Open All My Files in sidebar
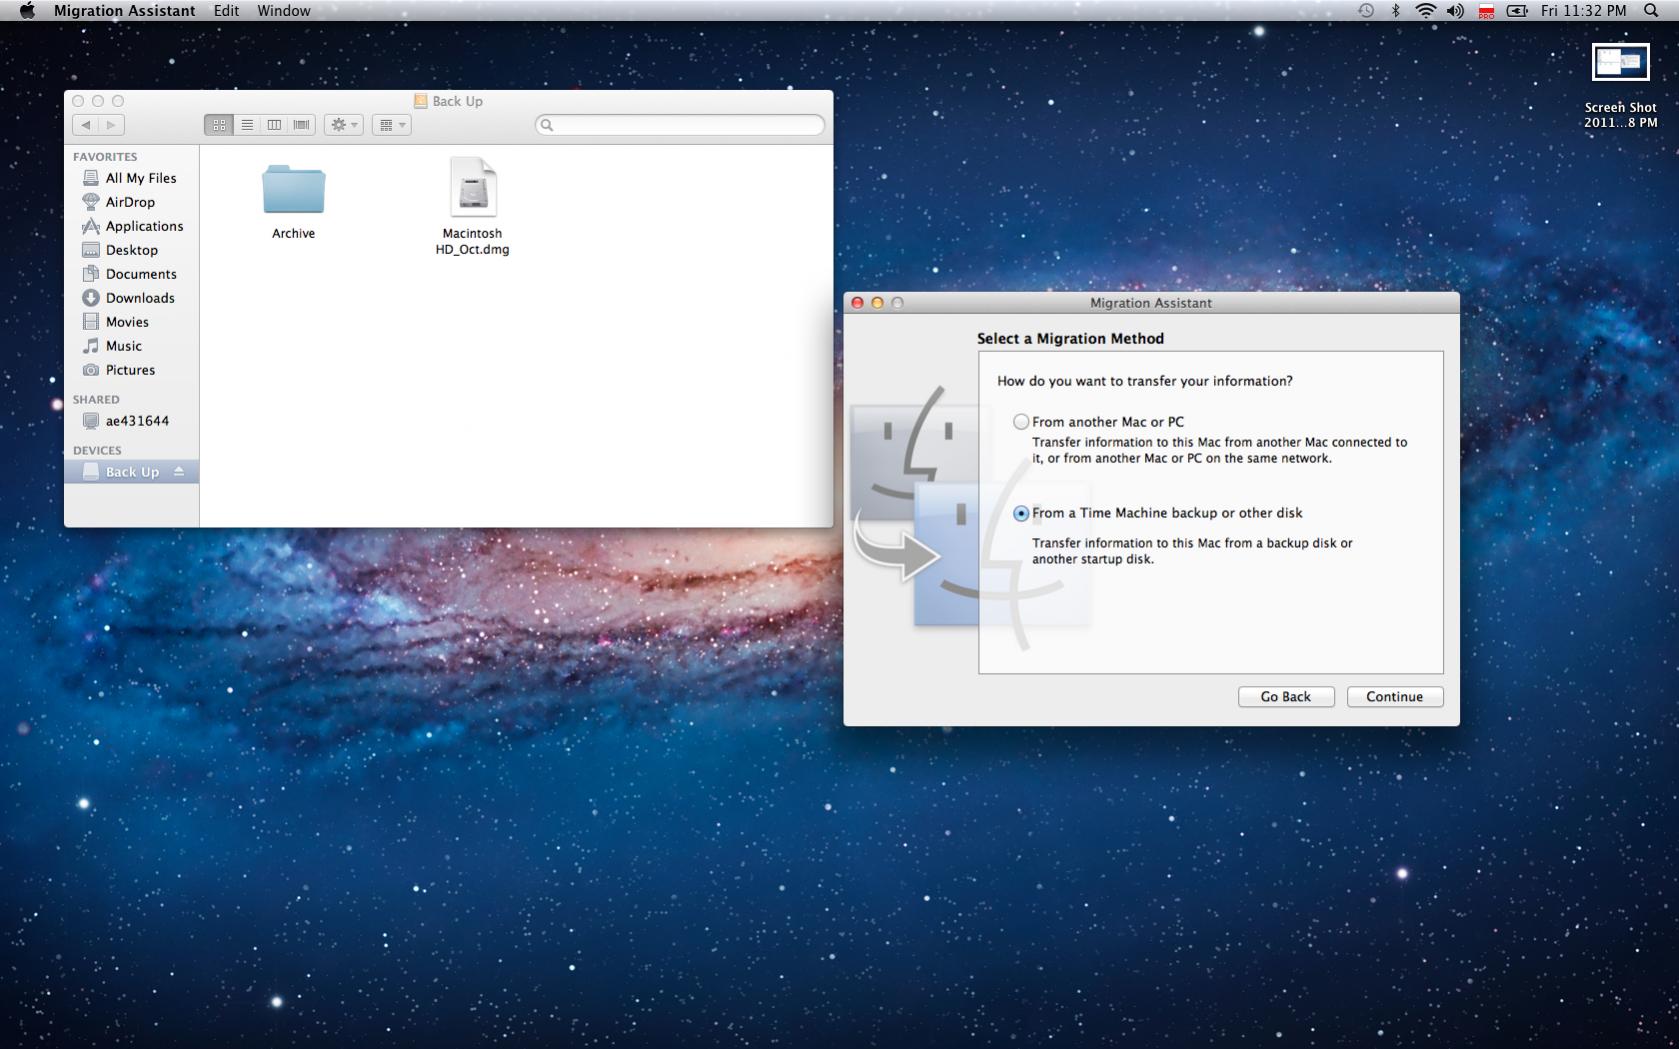This screenshot has height=1049, width=1679. coord(131,178)
